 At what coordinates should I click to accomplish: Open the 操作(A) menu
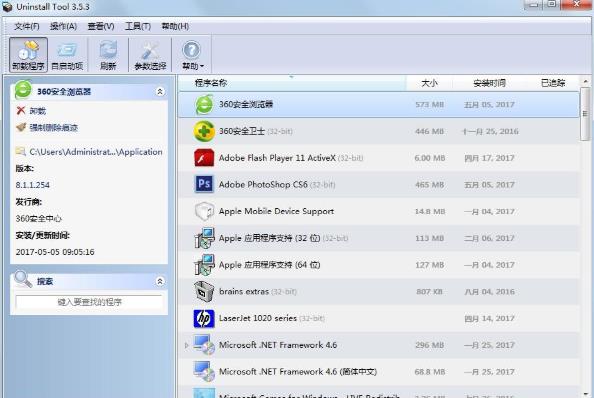(63, 26)
